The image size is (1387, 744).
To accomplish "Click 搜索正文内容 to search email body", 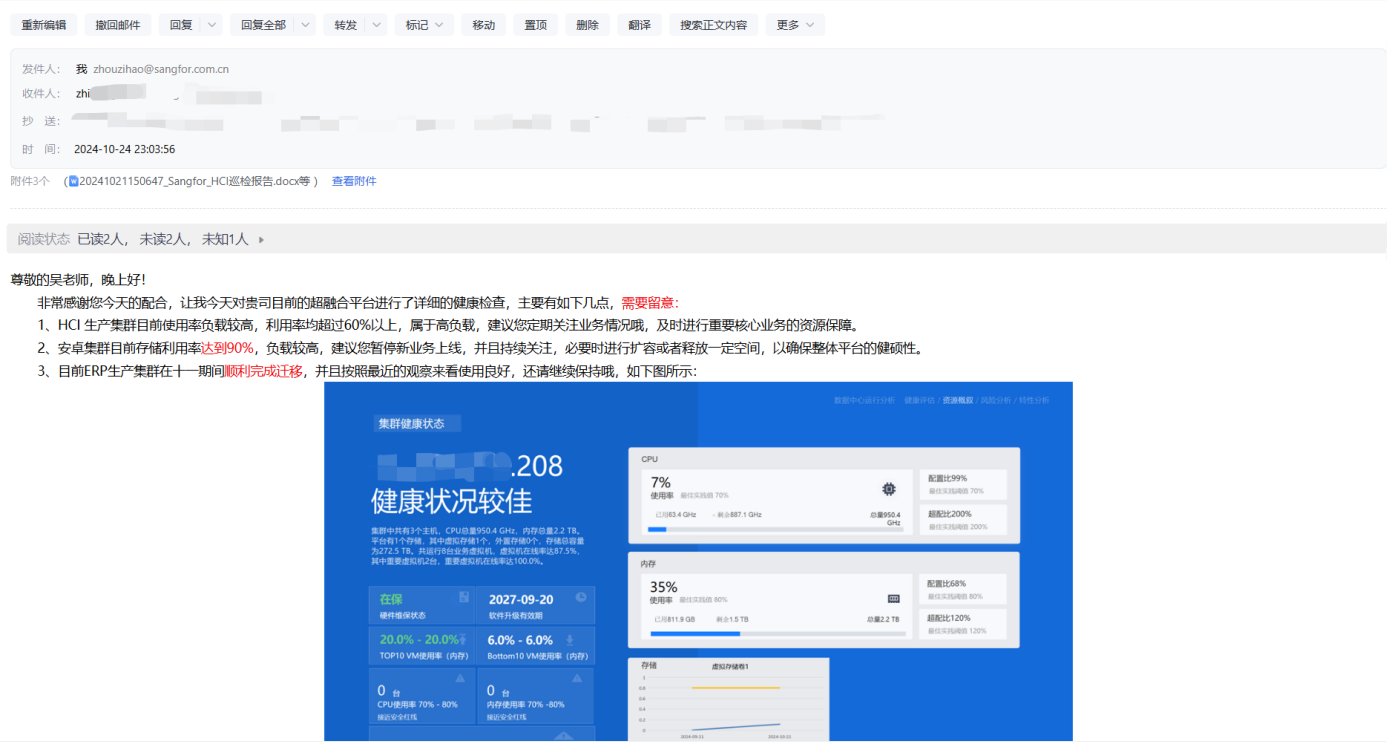I will click(x=713, y=23).
